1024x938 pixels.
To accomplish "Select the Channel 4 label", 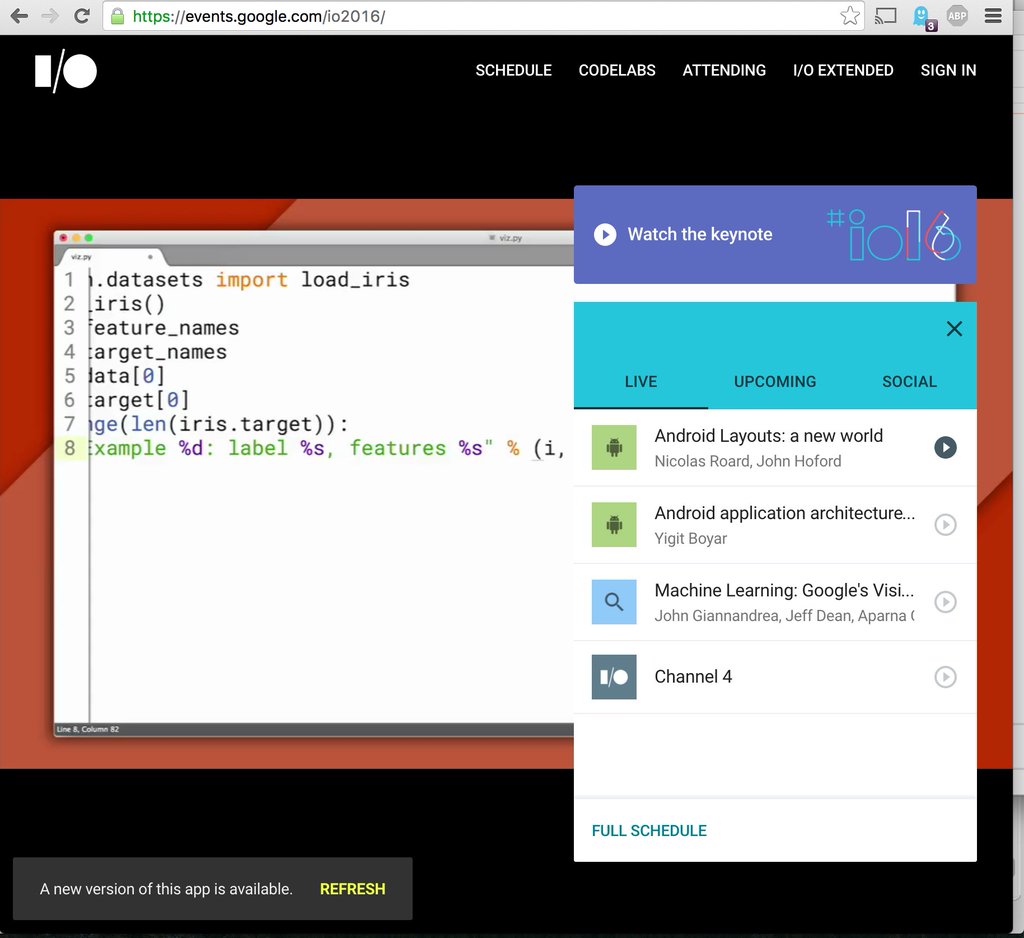I will [693, 677].
